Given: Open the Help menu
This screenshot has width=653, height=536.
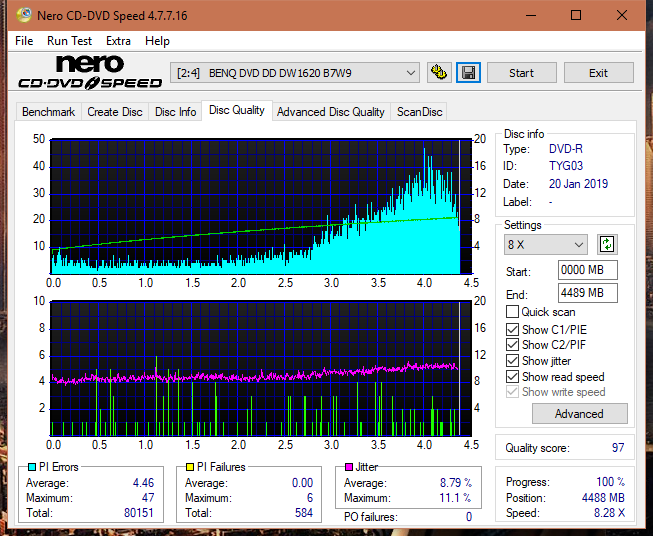Looking at the screenshot, I should click(x=157, y=41).
